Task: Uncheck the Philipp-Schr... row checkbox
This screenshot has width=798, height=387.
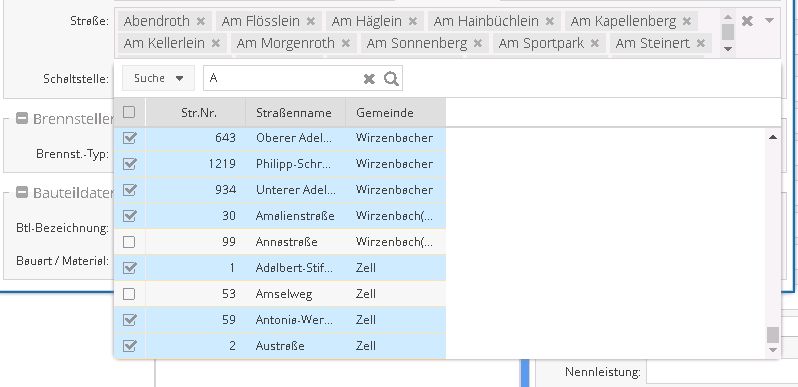Action: click(129, 164)
